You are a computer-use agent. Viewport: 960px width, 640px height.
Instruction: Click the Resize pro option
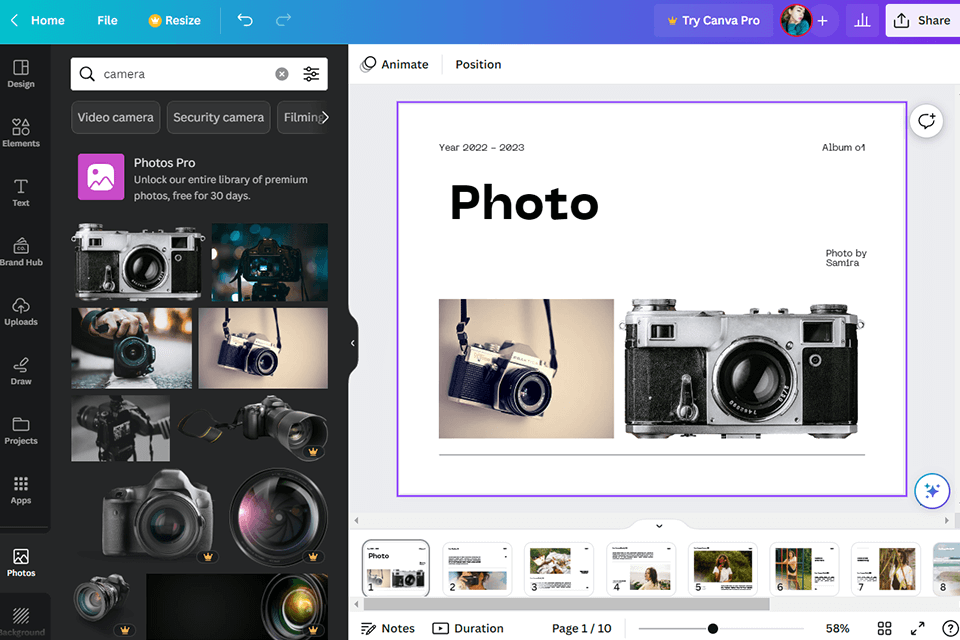[x=174, y=20]
